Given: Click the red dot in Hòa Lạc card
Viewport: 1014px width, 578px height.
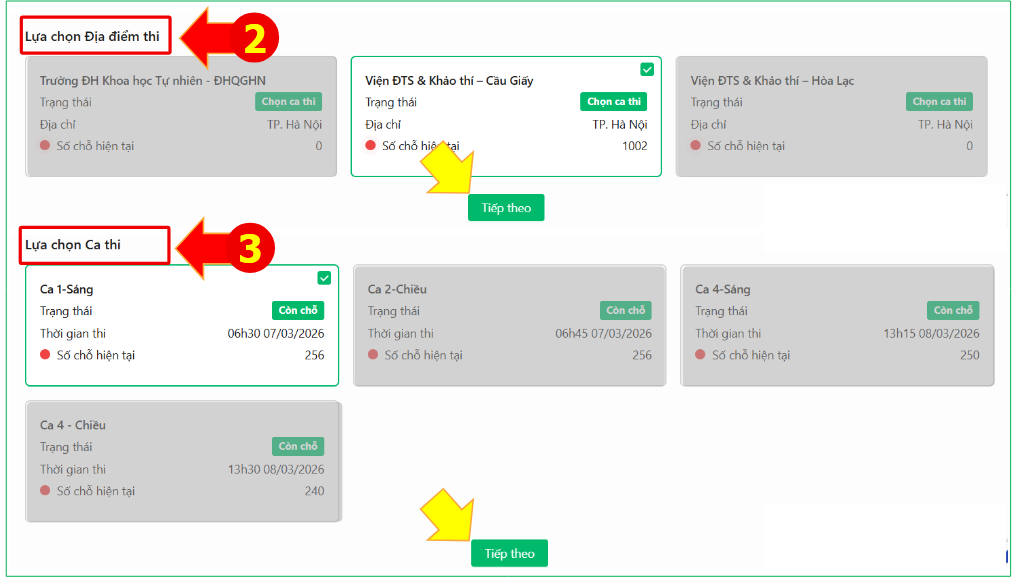Looking at the screenshot, I should [x=696, y=146].
